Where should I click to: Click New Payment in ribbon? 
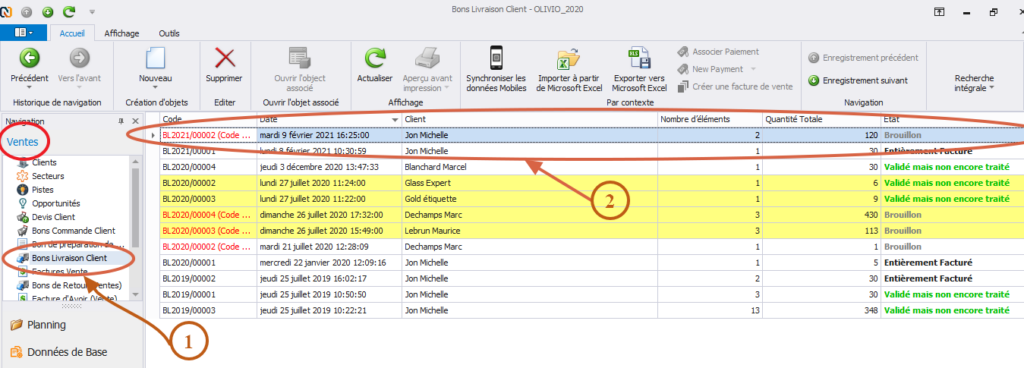[x=711, y=69]
